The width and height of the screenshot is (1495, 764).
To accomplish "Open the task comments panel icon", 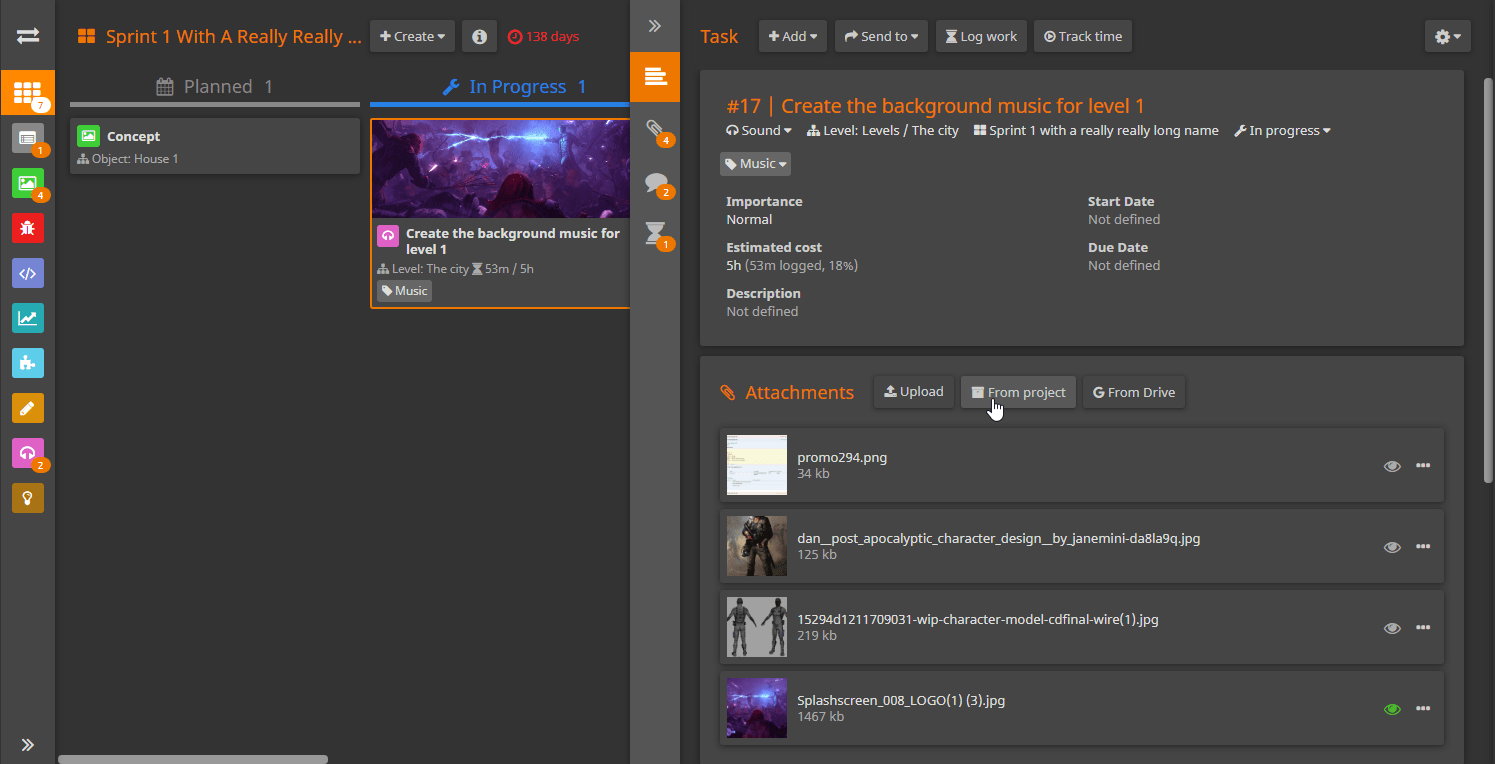I will point(655,183).
